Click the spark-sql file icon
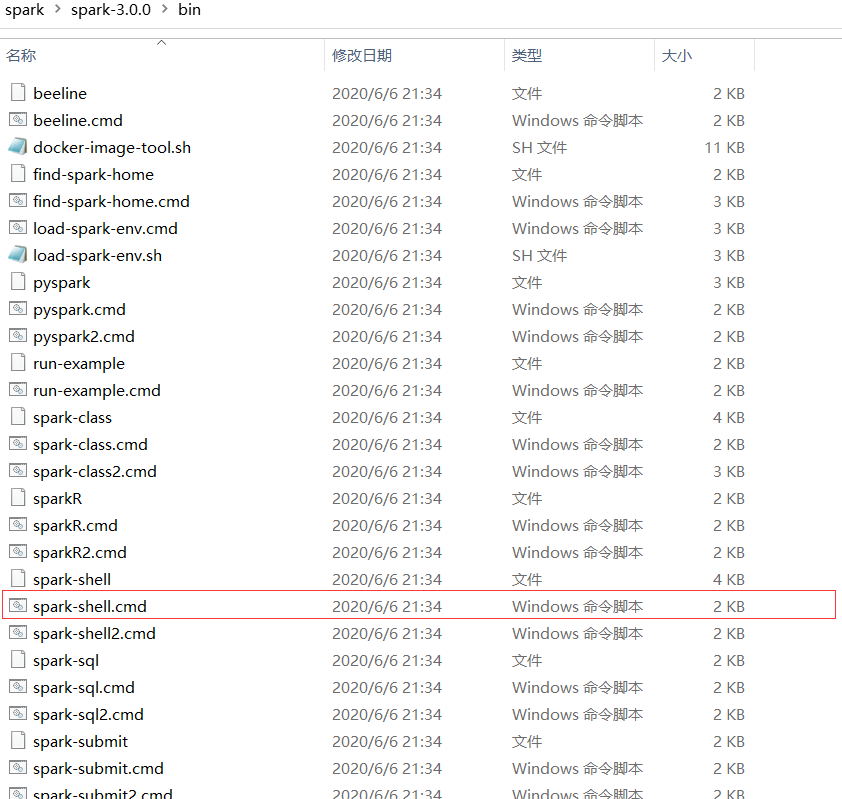 pos(18,659)
